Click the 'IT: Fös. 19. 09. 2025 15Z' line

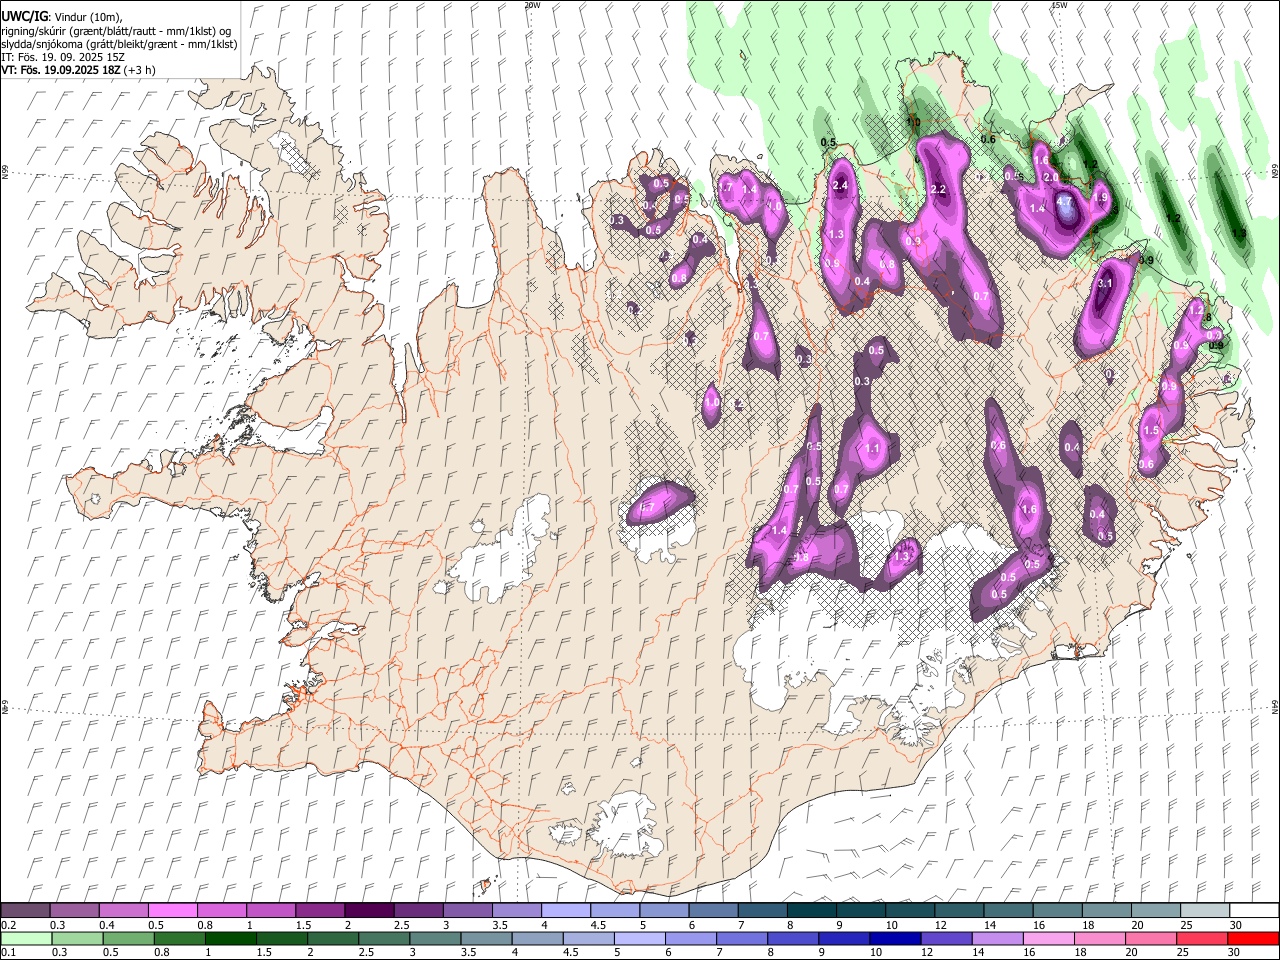[x=63, y=57]
